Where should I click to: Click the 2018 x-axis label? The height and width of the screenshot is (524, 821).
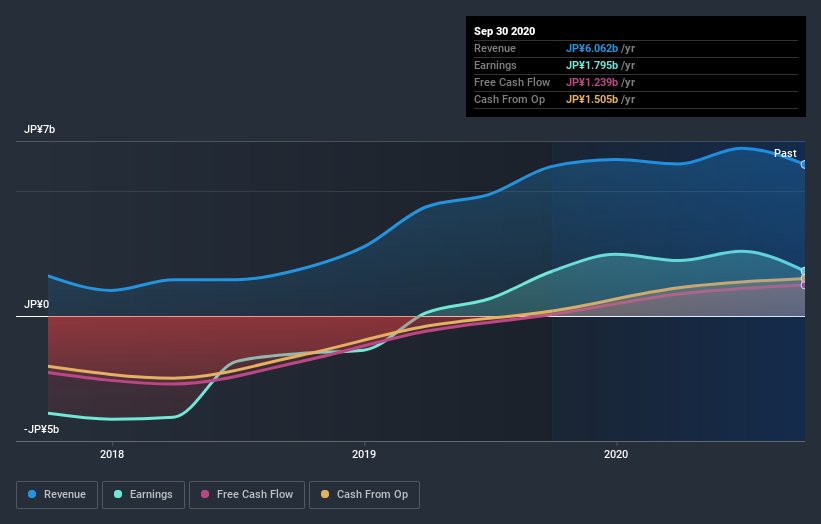112,454
